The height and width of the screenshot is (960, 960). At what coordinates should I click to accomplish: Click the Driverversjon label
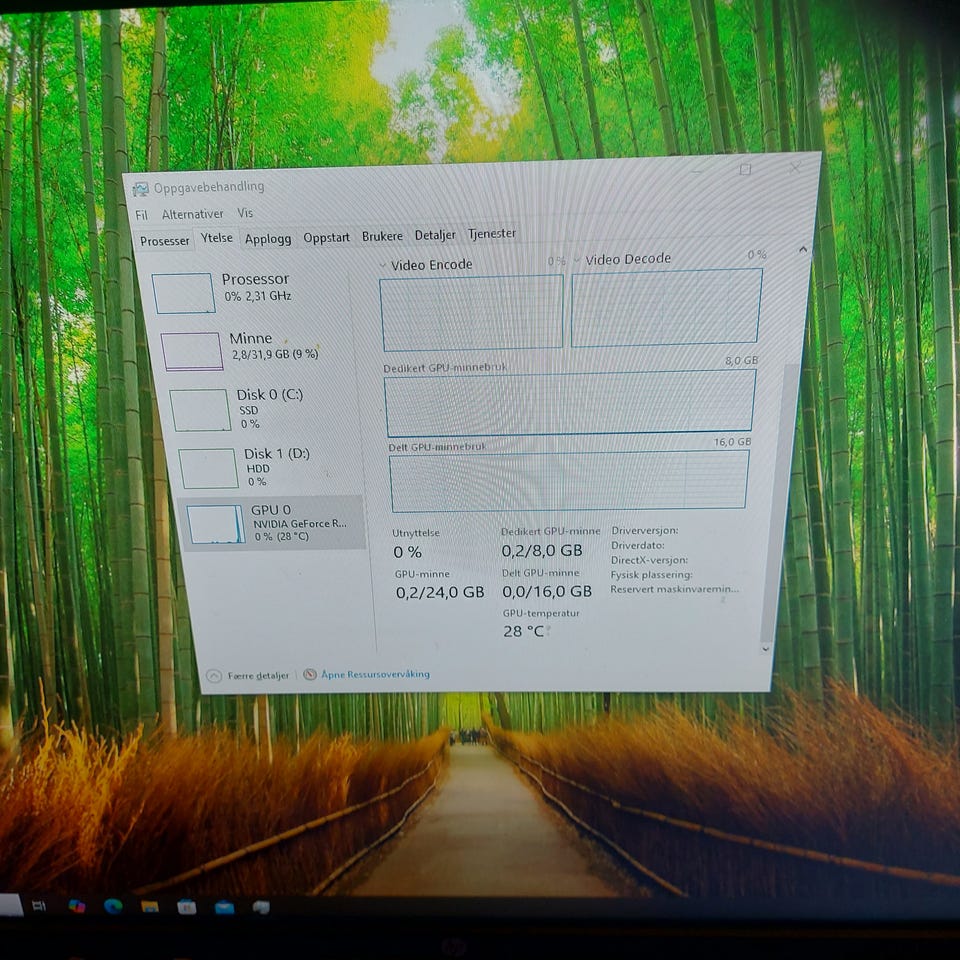tap(645, 530)
